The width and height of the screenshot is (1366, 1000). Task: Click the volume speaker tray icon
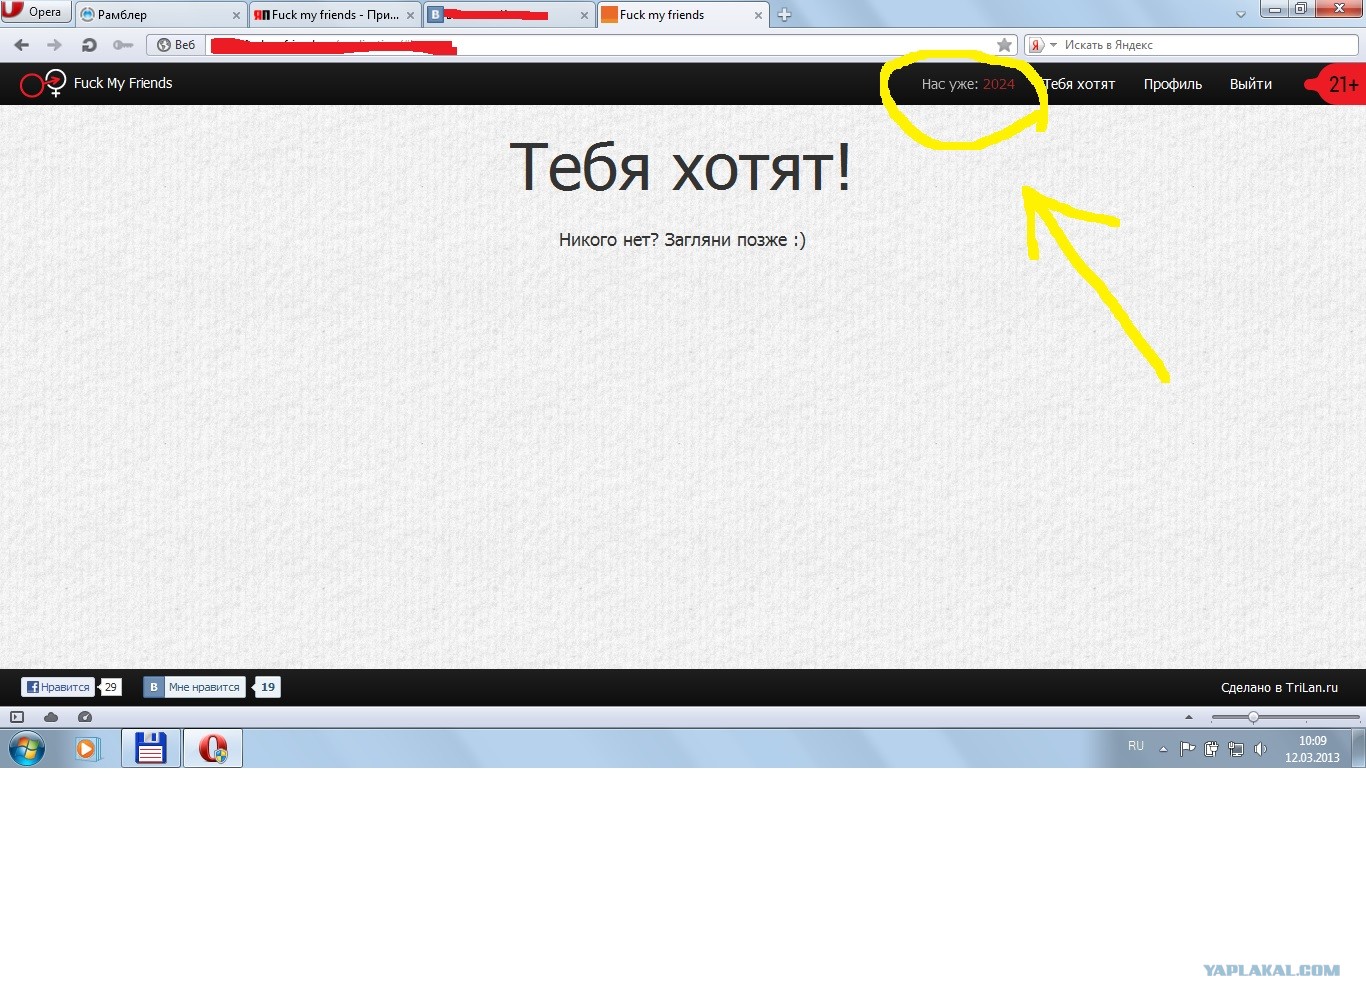(x=1260, y=749)
